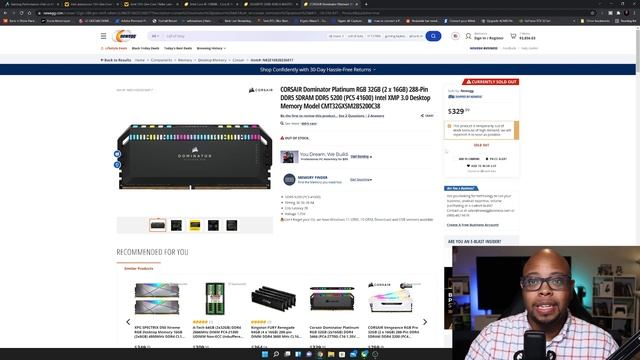Image resolution: width=640 pixels, height=360 pixels.
Task: Show next recommended products with right arrow
Action: pos(425,322)
